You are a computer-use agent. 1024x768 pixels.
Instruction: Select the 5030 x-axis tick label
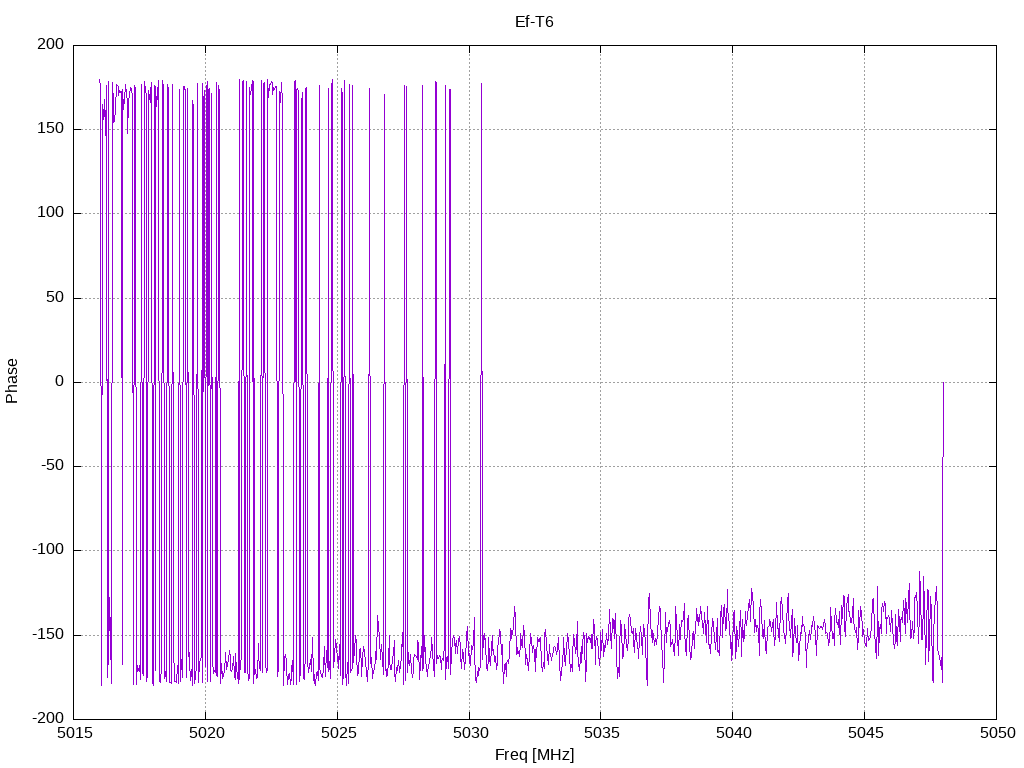click(x=469, y=733)
